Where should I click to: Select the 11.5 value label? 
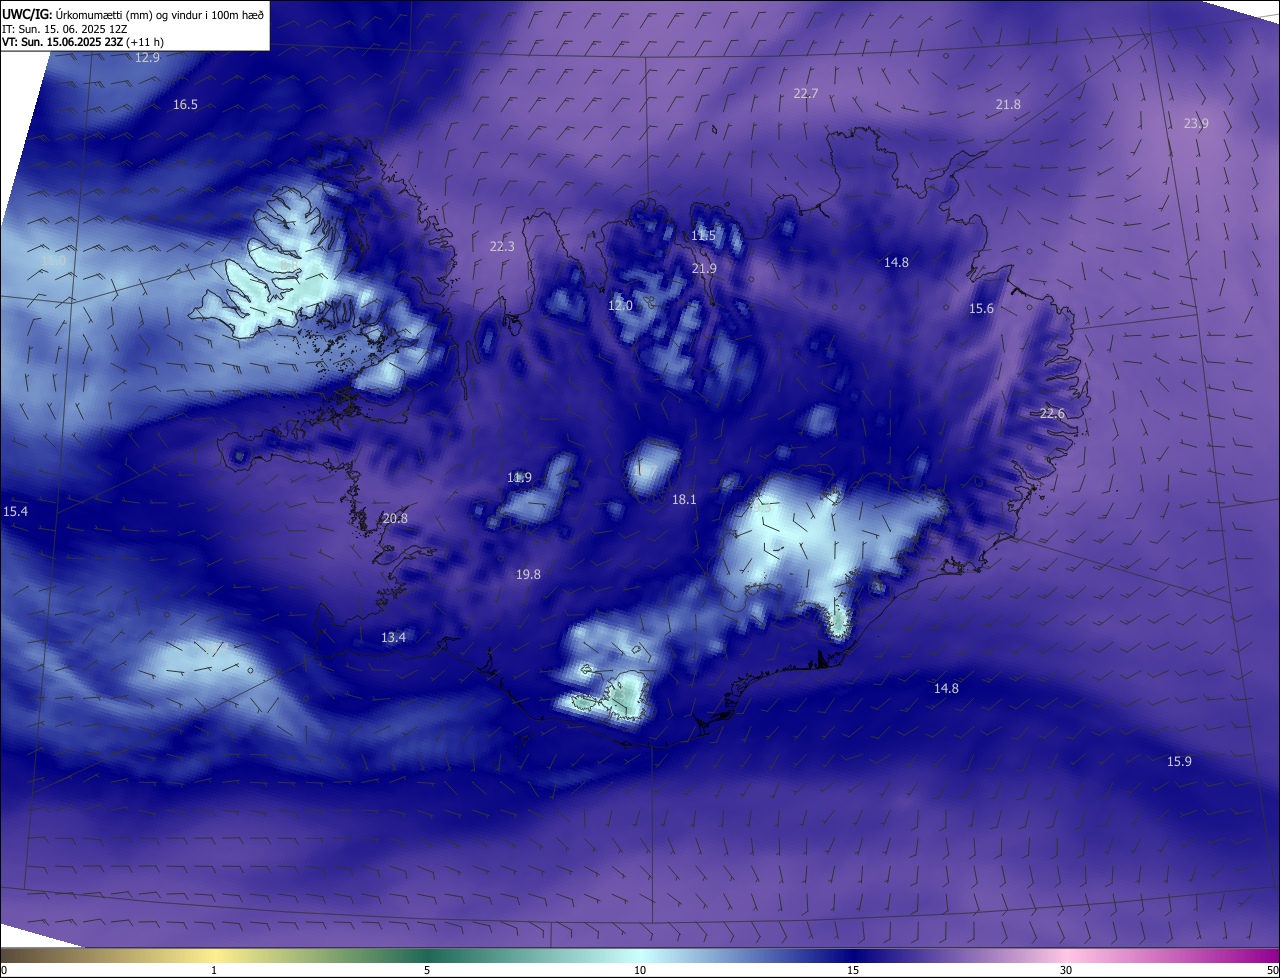pos(704,236)
